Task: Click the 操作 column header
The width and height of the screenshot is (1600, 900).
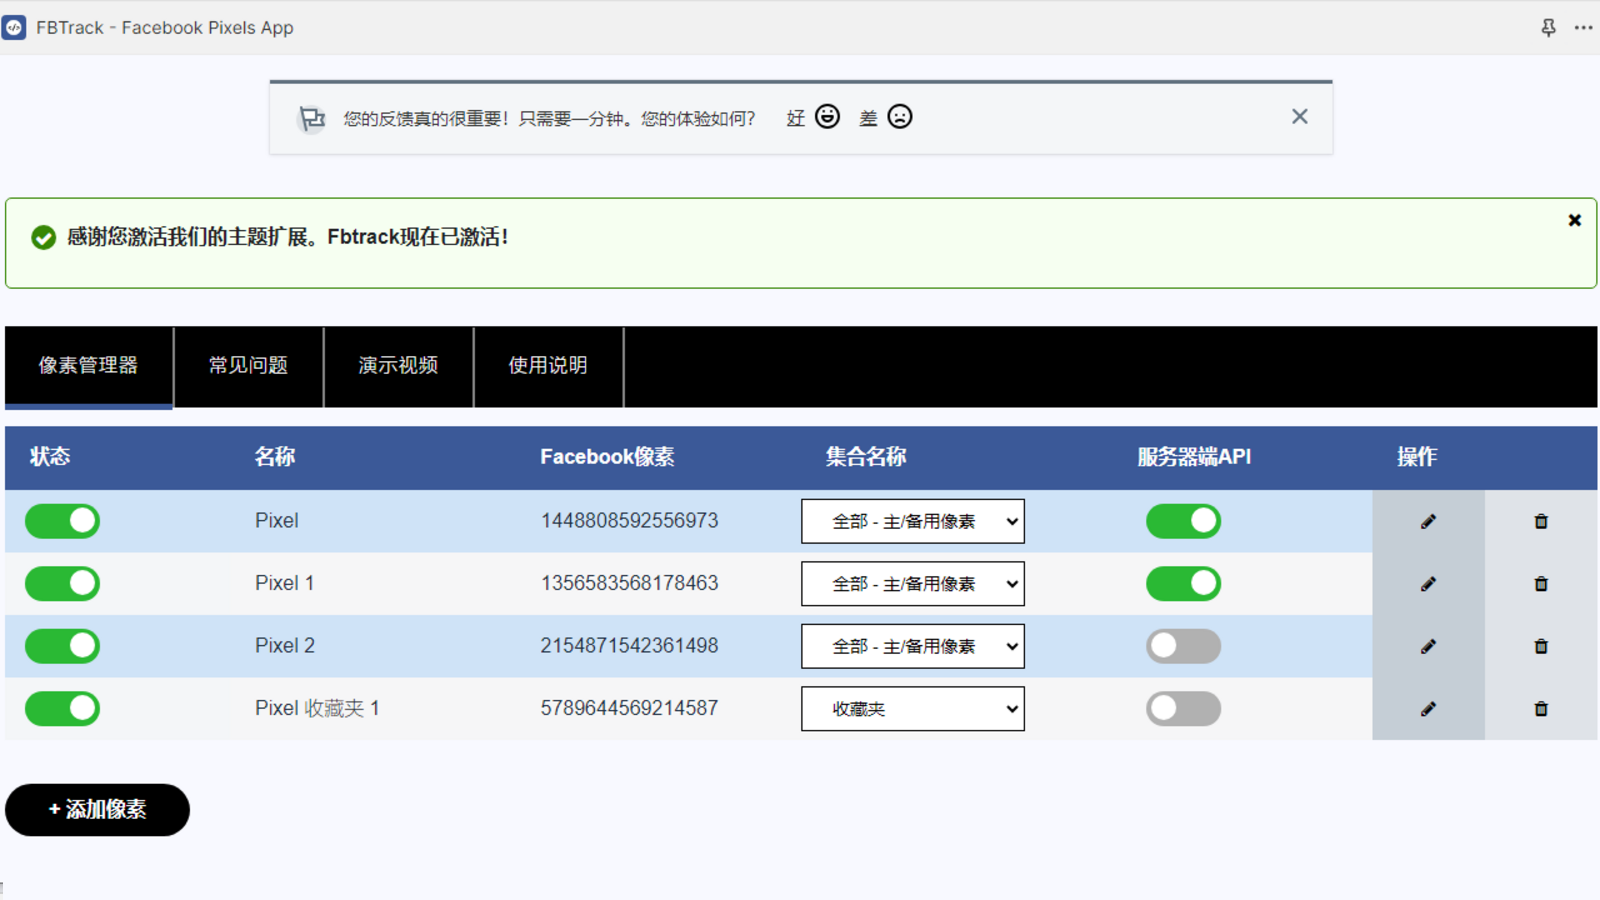Action: (x=1417, y=457)
